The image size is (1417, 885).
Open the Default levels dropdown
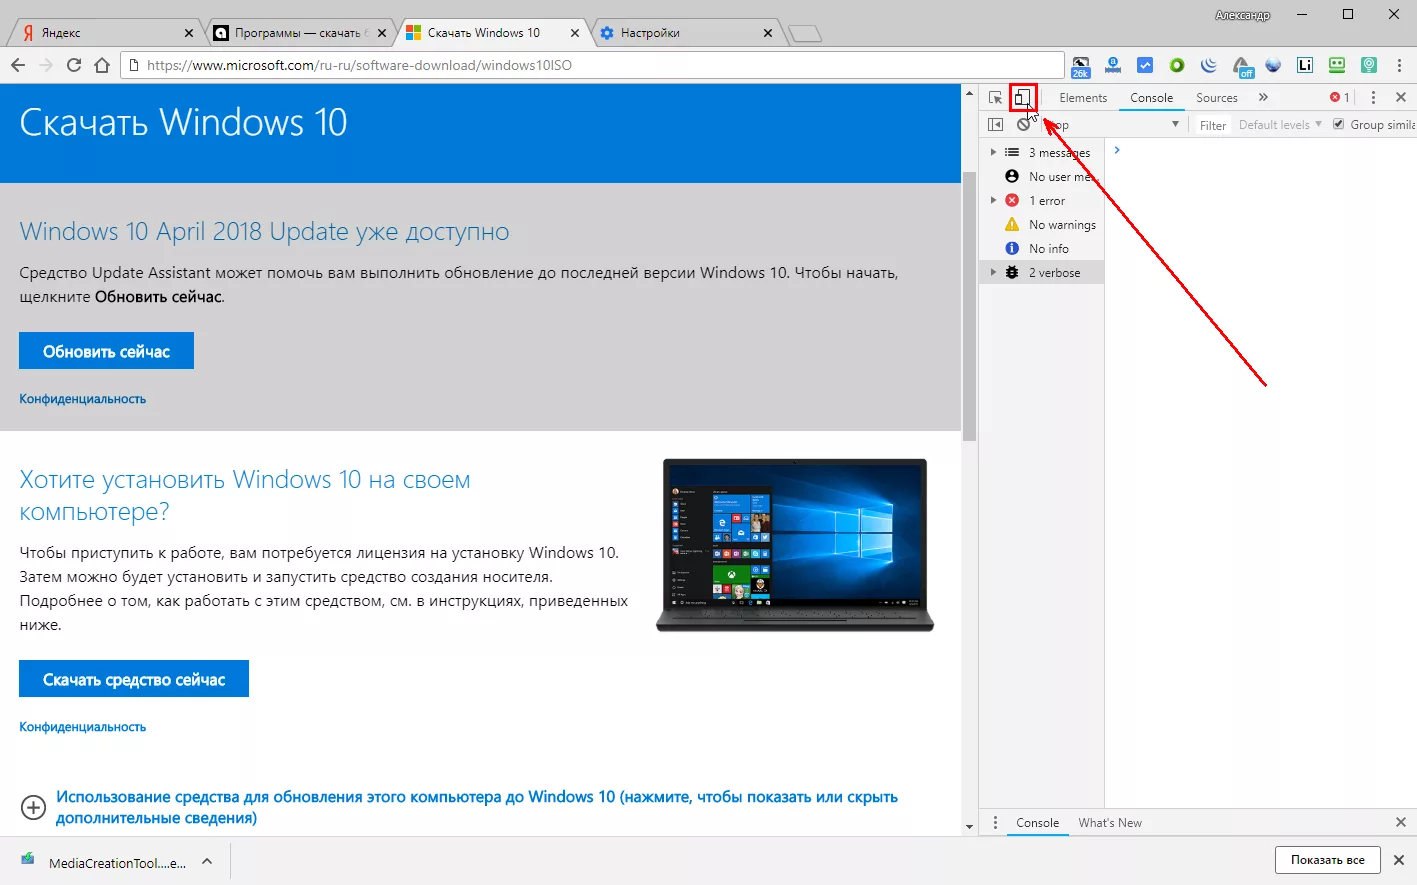[1280, 124]
